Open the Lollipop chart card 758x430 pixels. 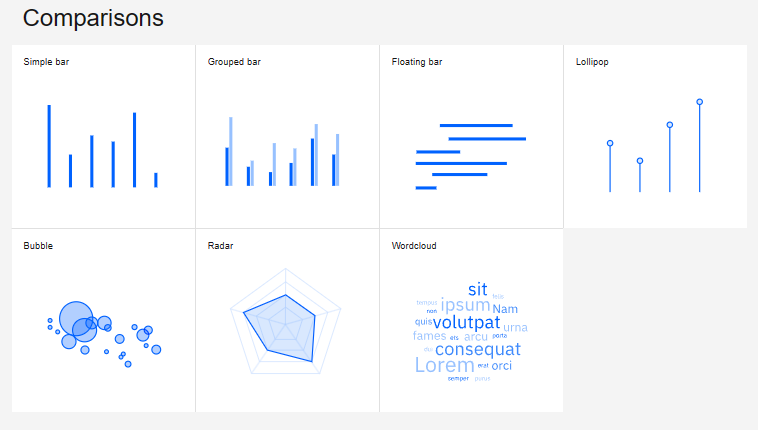tap(656, 136)
